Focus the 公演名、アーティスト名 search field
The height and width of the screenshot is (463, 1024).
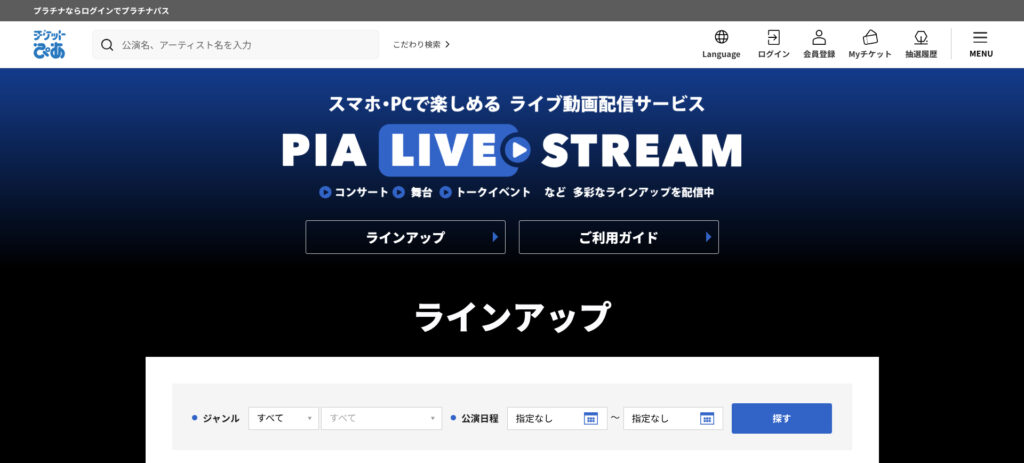pyautogui.click(x=235, y=44)
